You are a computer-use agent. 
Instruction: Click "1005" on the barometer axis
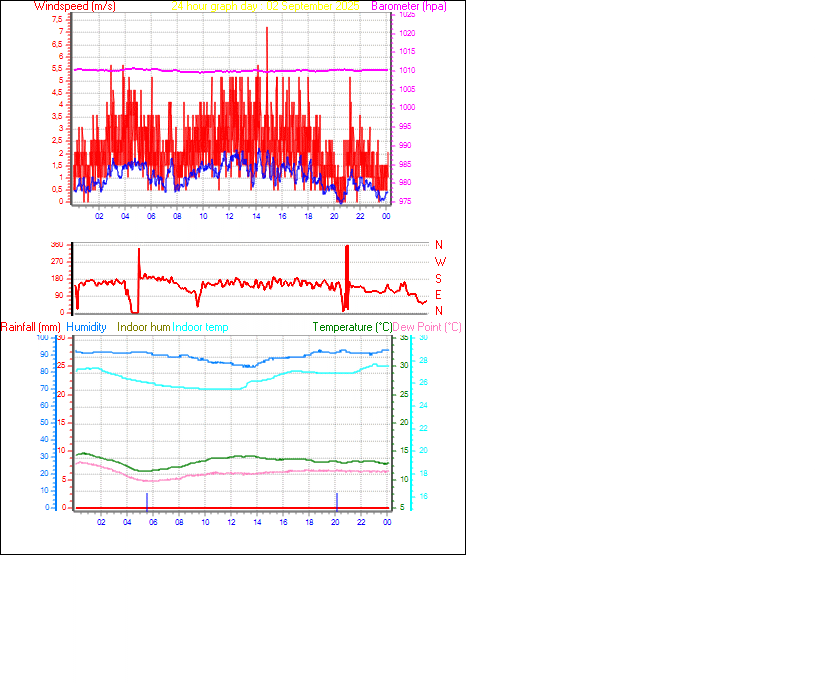coord(407,89)
